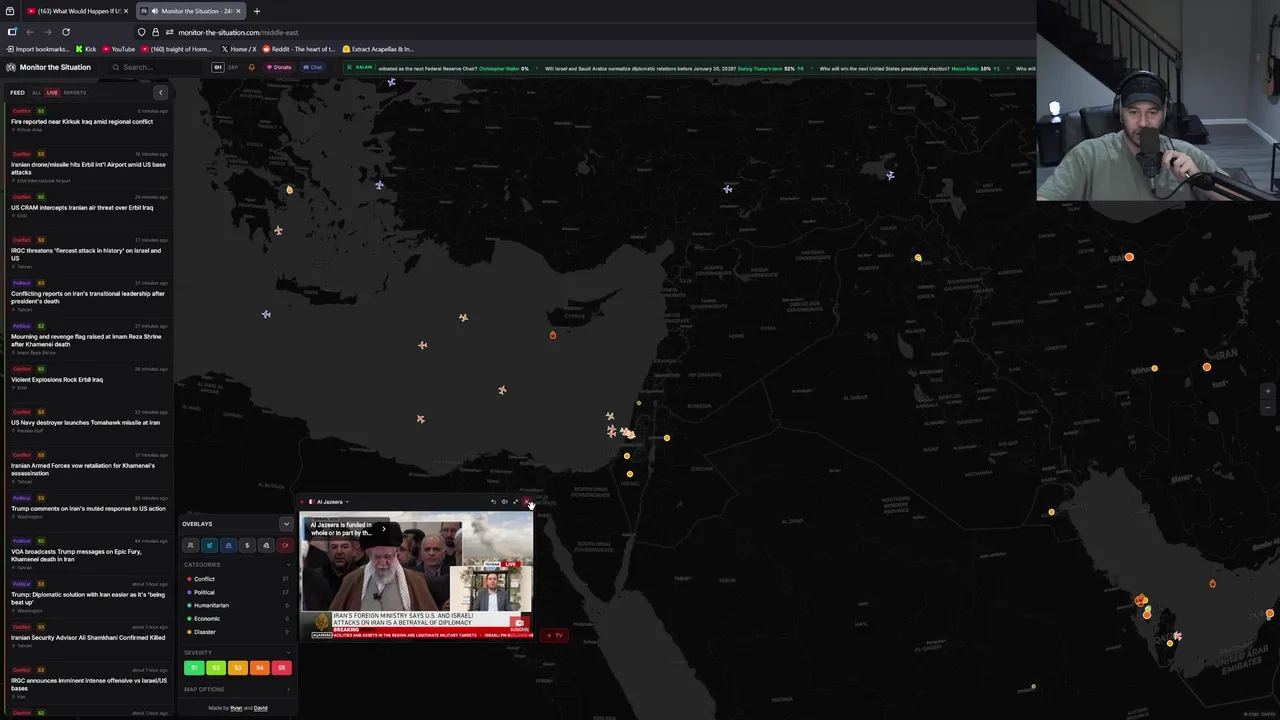Viewport: 1280px width, 720px height.
Task: Toggle the aircraft overlay icon
Action: click(209, 545)
